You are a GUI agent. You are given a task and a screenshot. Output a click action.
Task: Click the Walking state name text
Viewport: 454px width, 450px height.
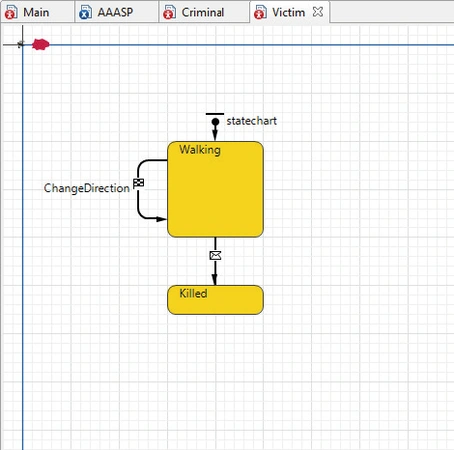point(200,150)
